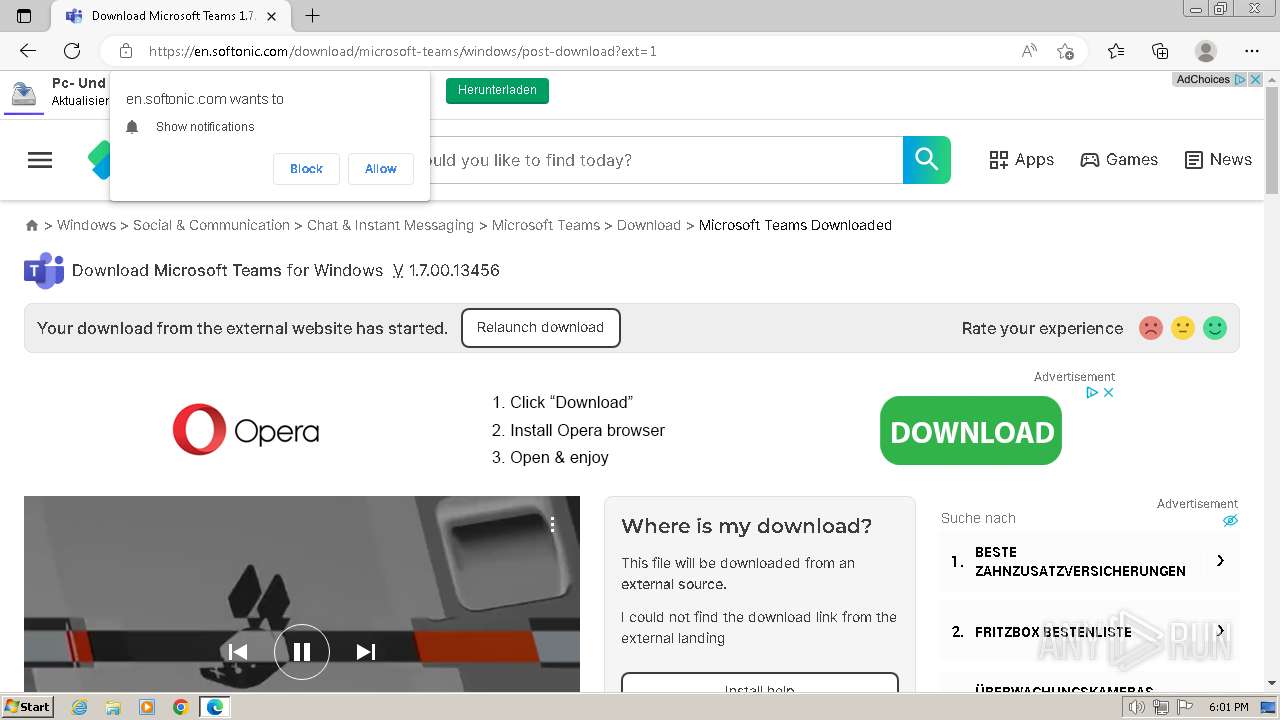
Task: Open the browser tab actions menu icon
Action: pos(25,16)
